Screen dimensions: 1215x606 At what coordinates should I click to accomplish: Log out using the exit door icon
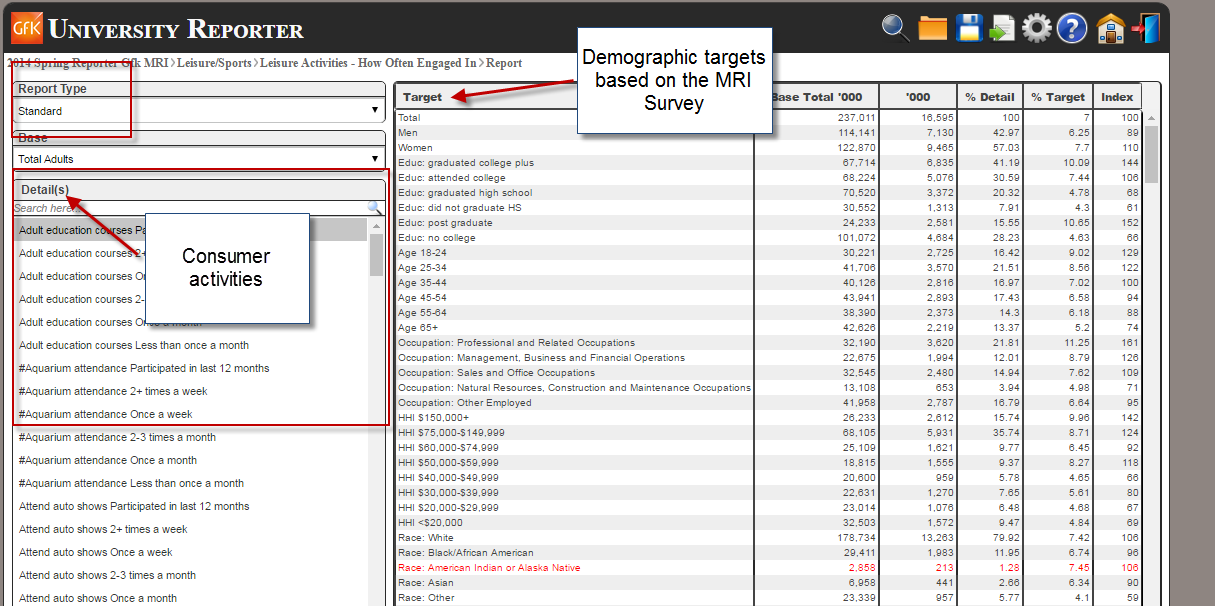(1147, 28)
